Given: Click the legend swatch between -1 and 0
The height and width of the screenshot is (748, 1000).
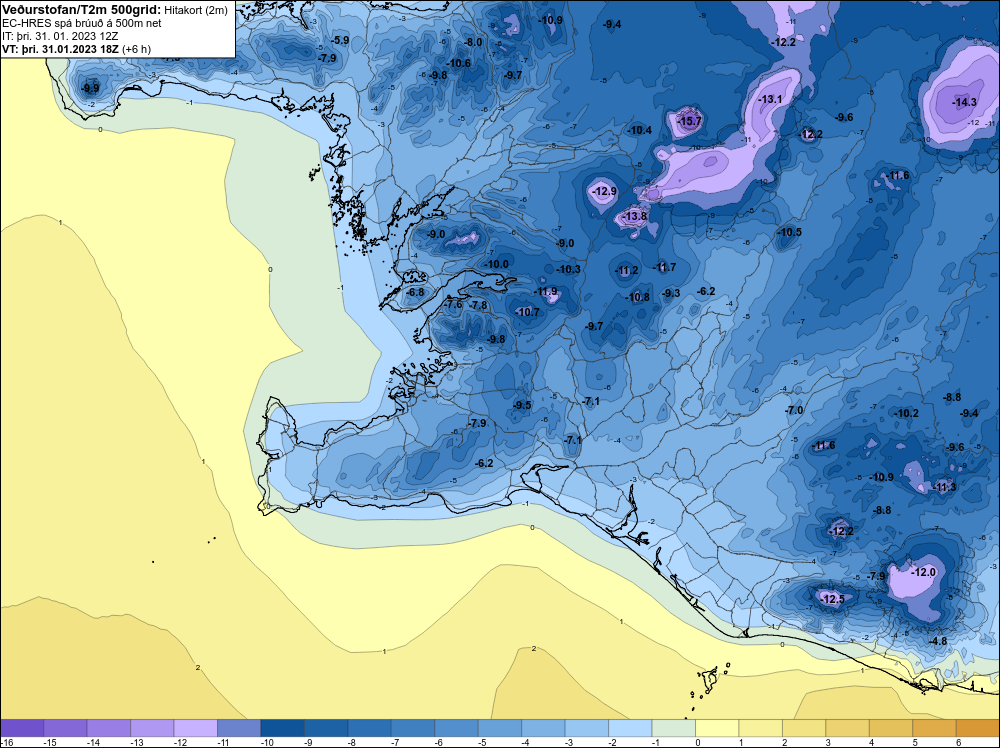Looking at the screenshot, I should click(x=673, y=728).
